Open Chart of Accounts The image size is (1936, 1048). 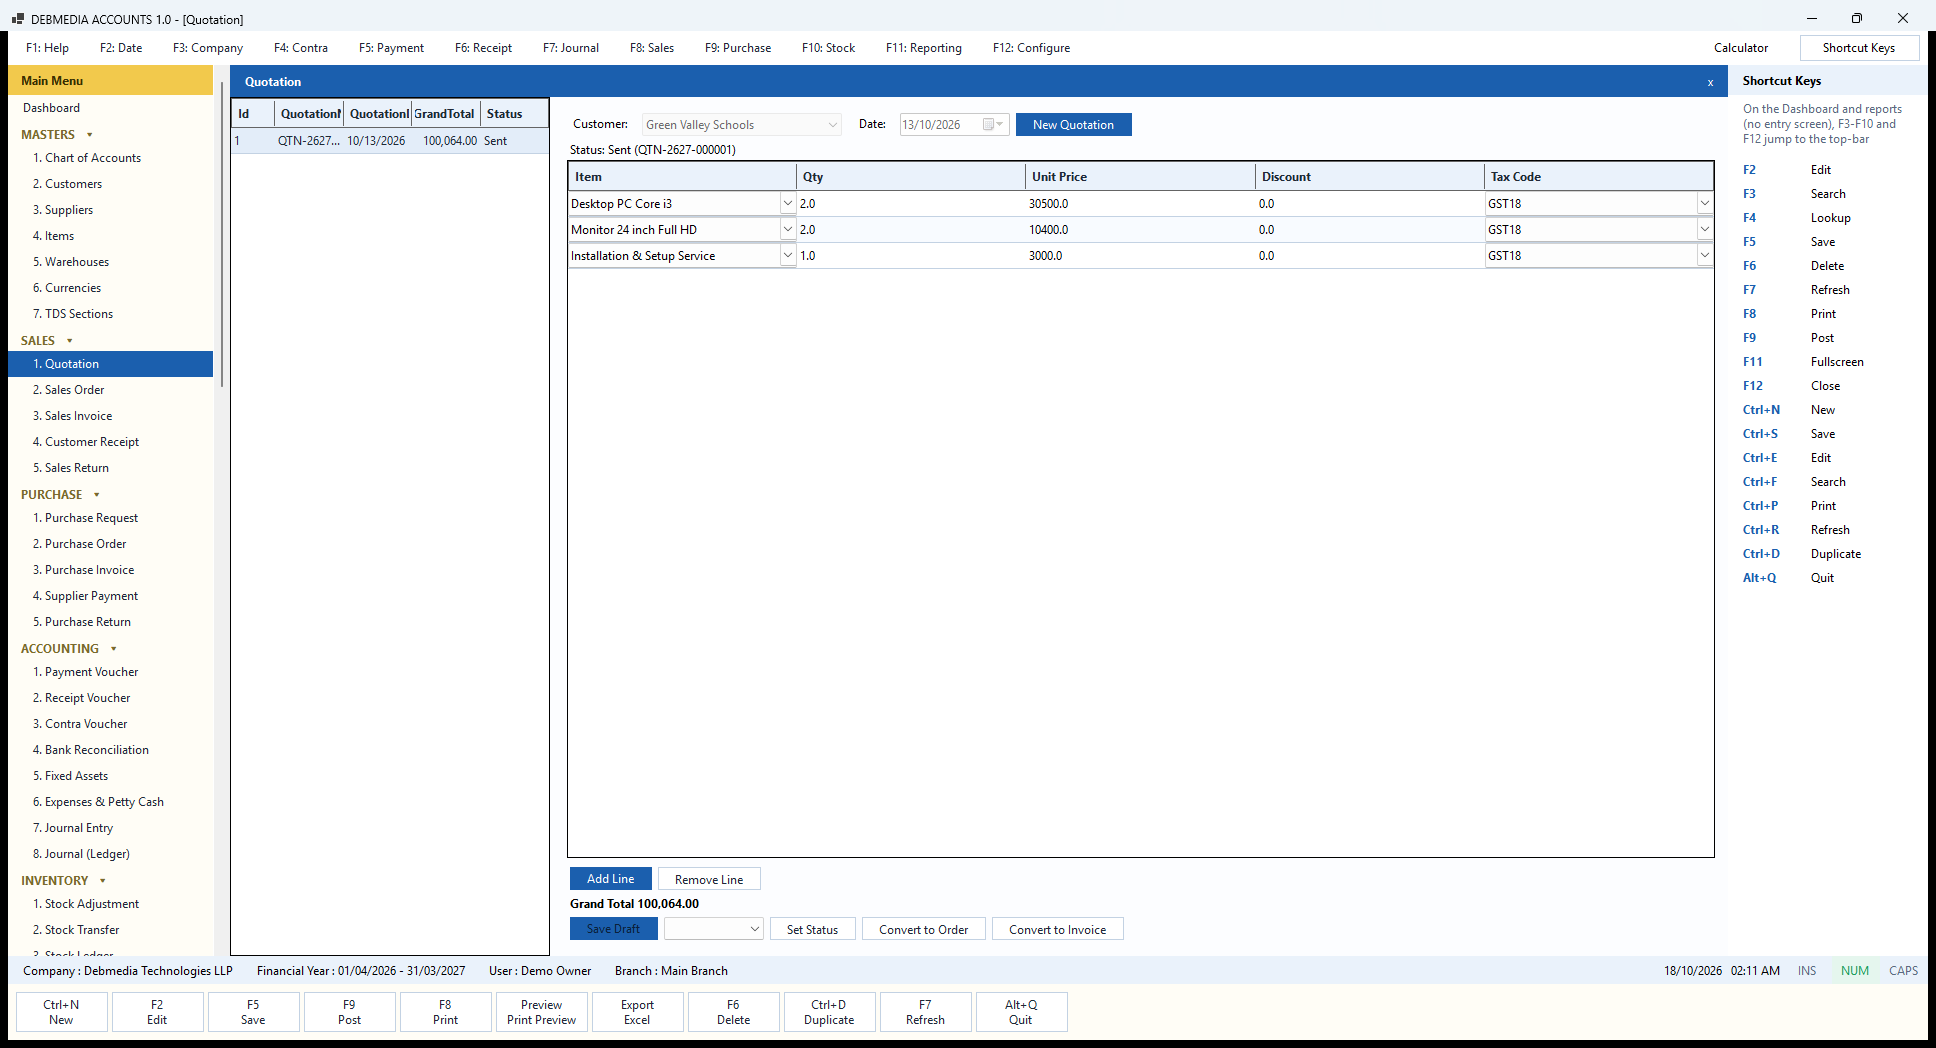[110, 158]
